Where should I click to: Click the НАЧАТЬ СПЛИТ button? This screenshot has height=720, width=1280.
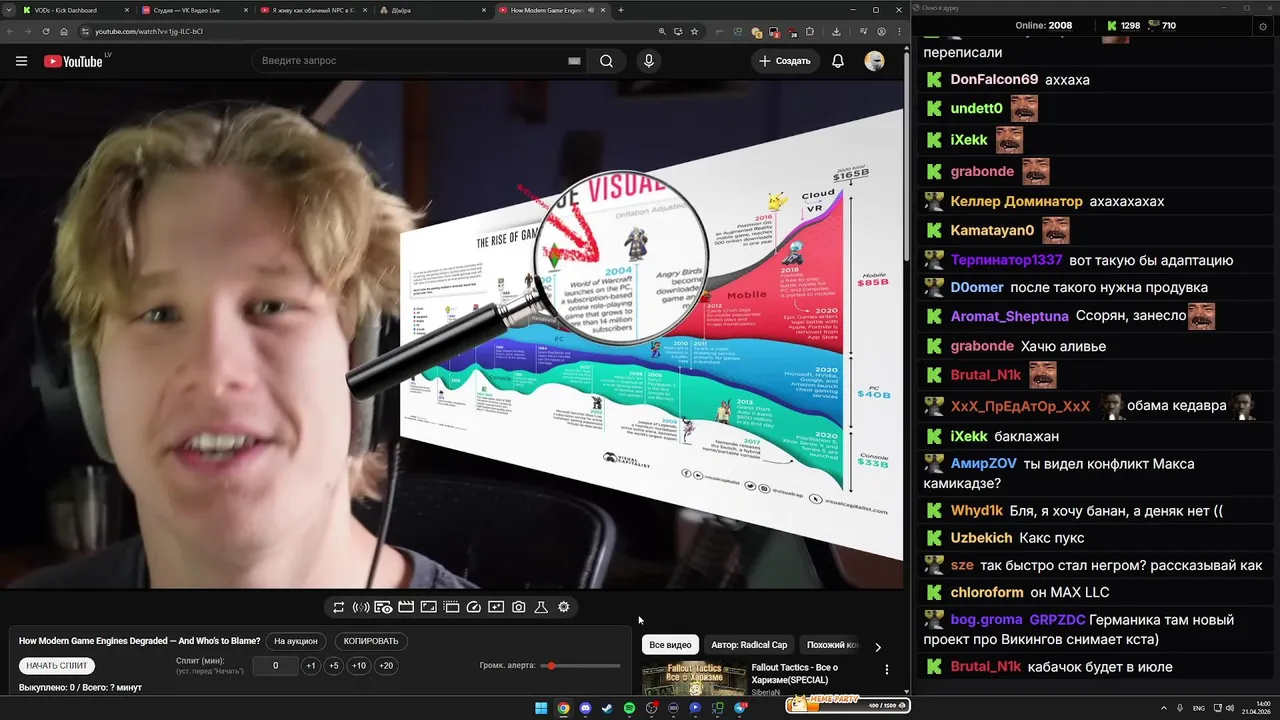[57, 666]
